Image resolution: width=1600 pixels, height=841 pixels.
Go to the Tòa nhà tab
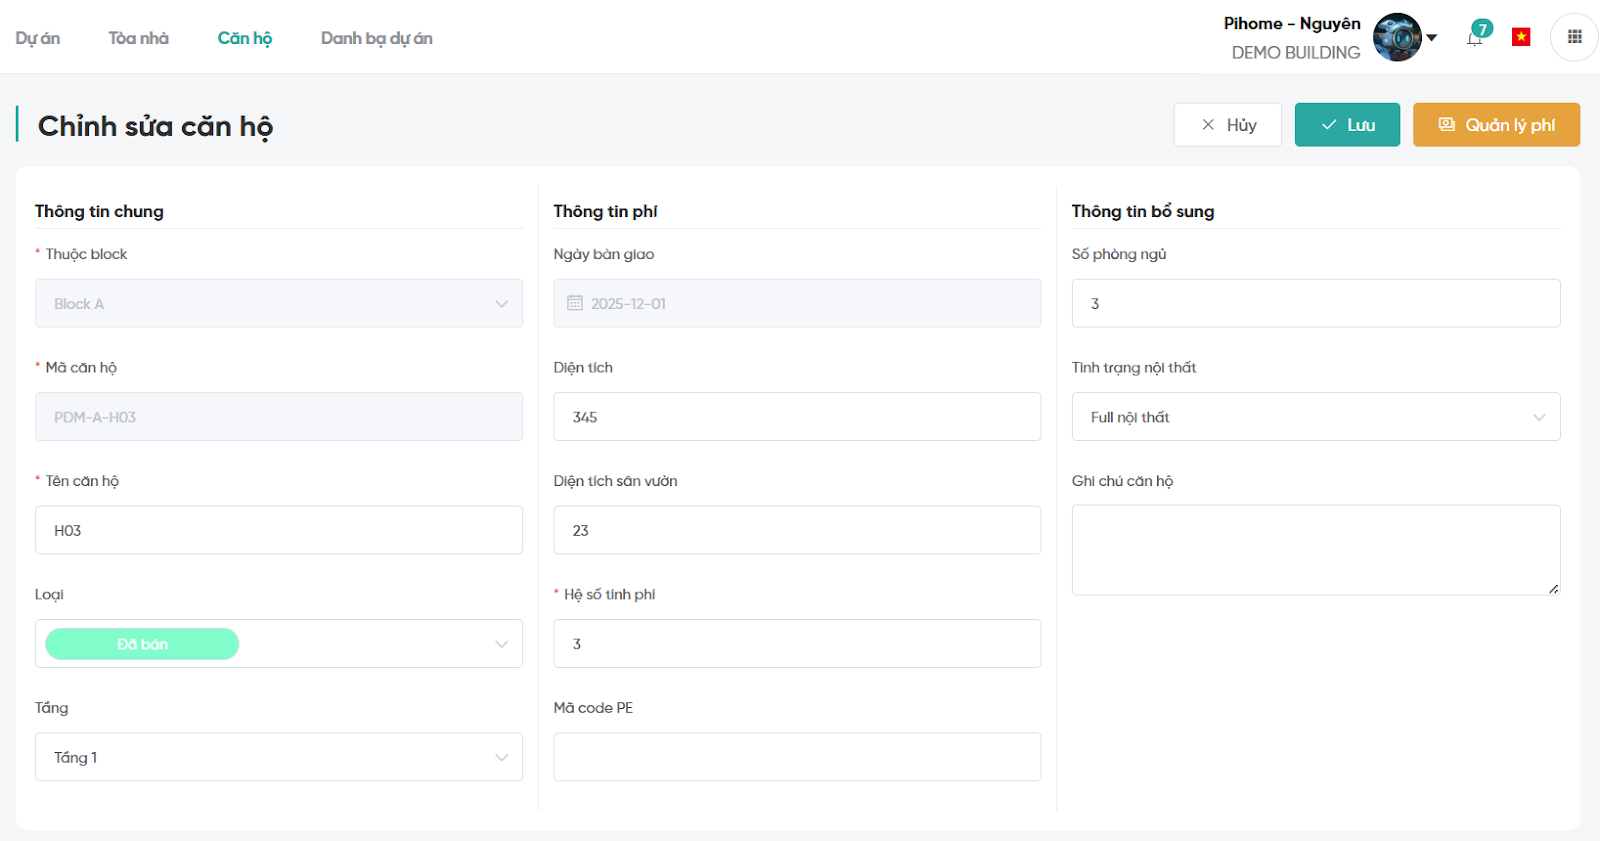139,38
